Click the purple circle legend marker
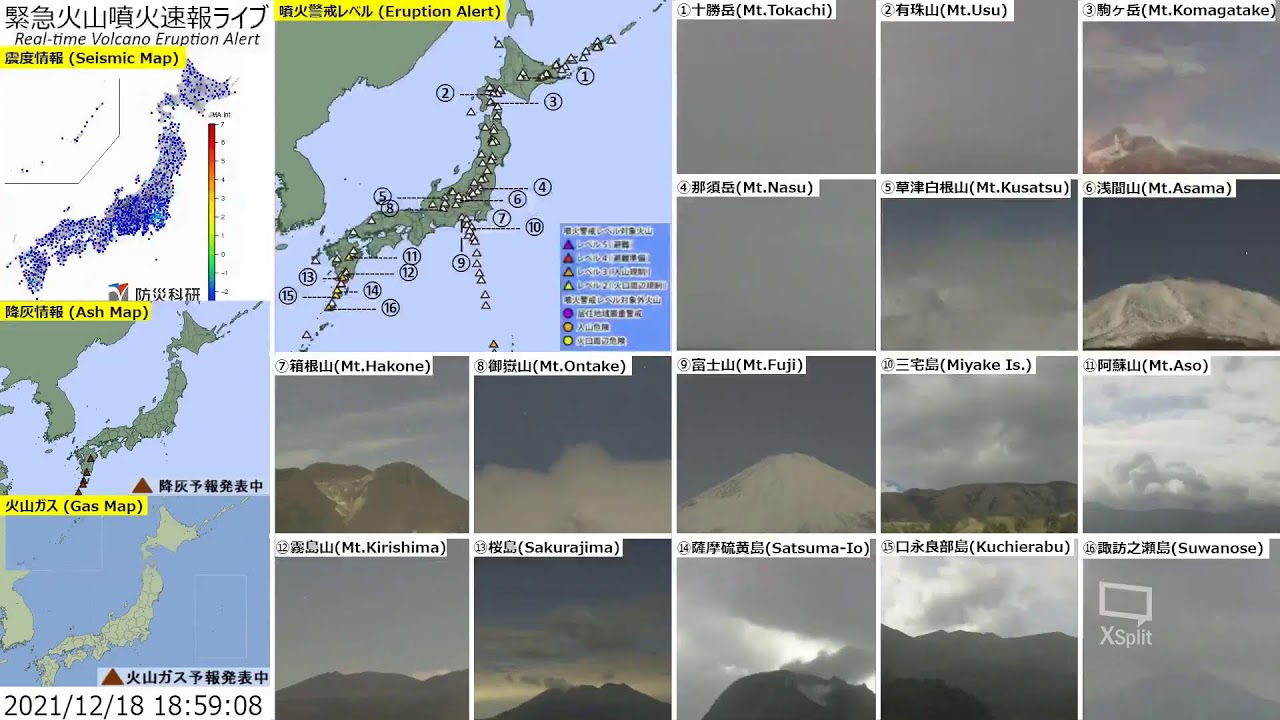The width and height of the screenshot is (1280, 720). pos(568,313)
